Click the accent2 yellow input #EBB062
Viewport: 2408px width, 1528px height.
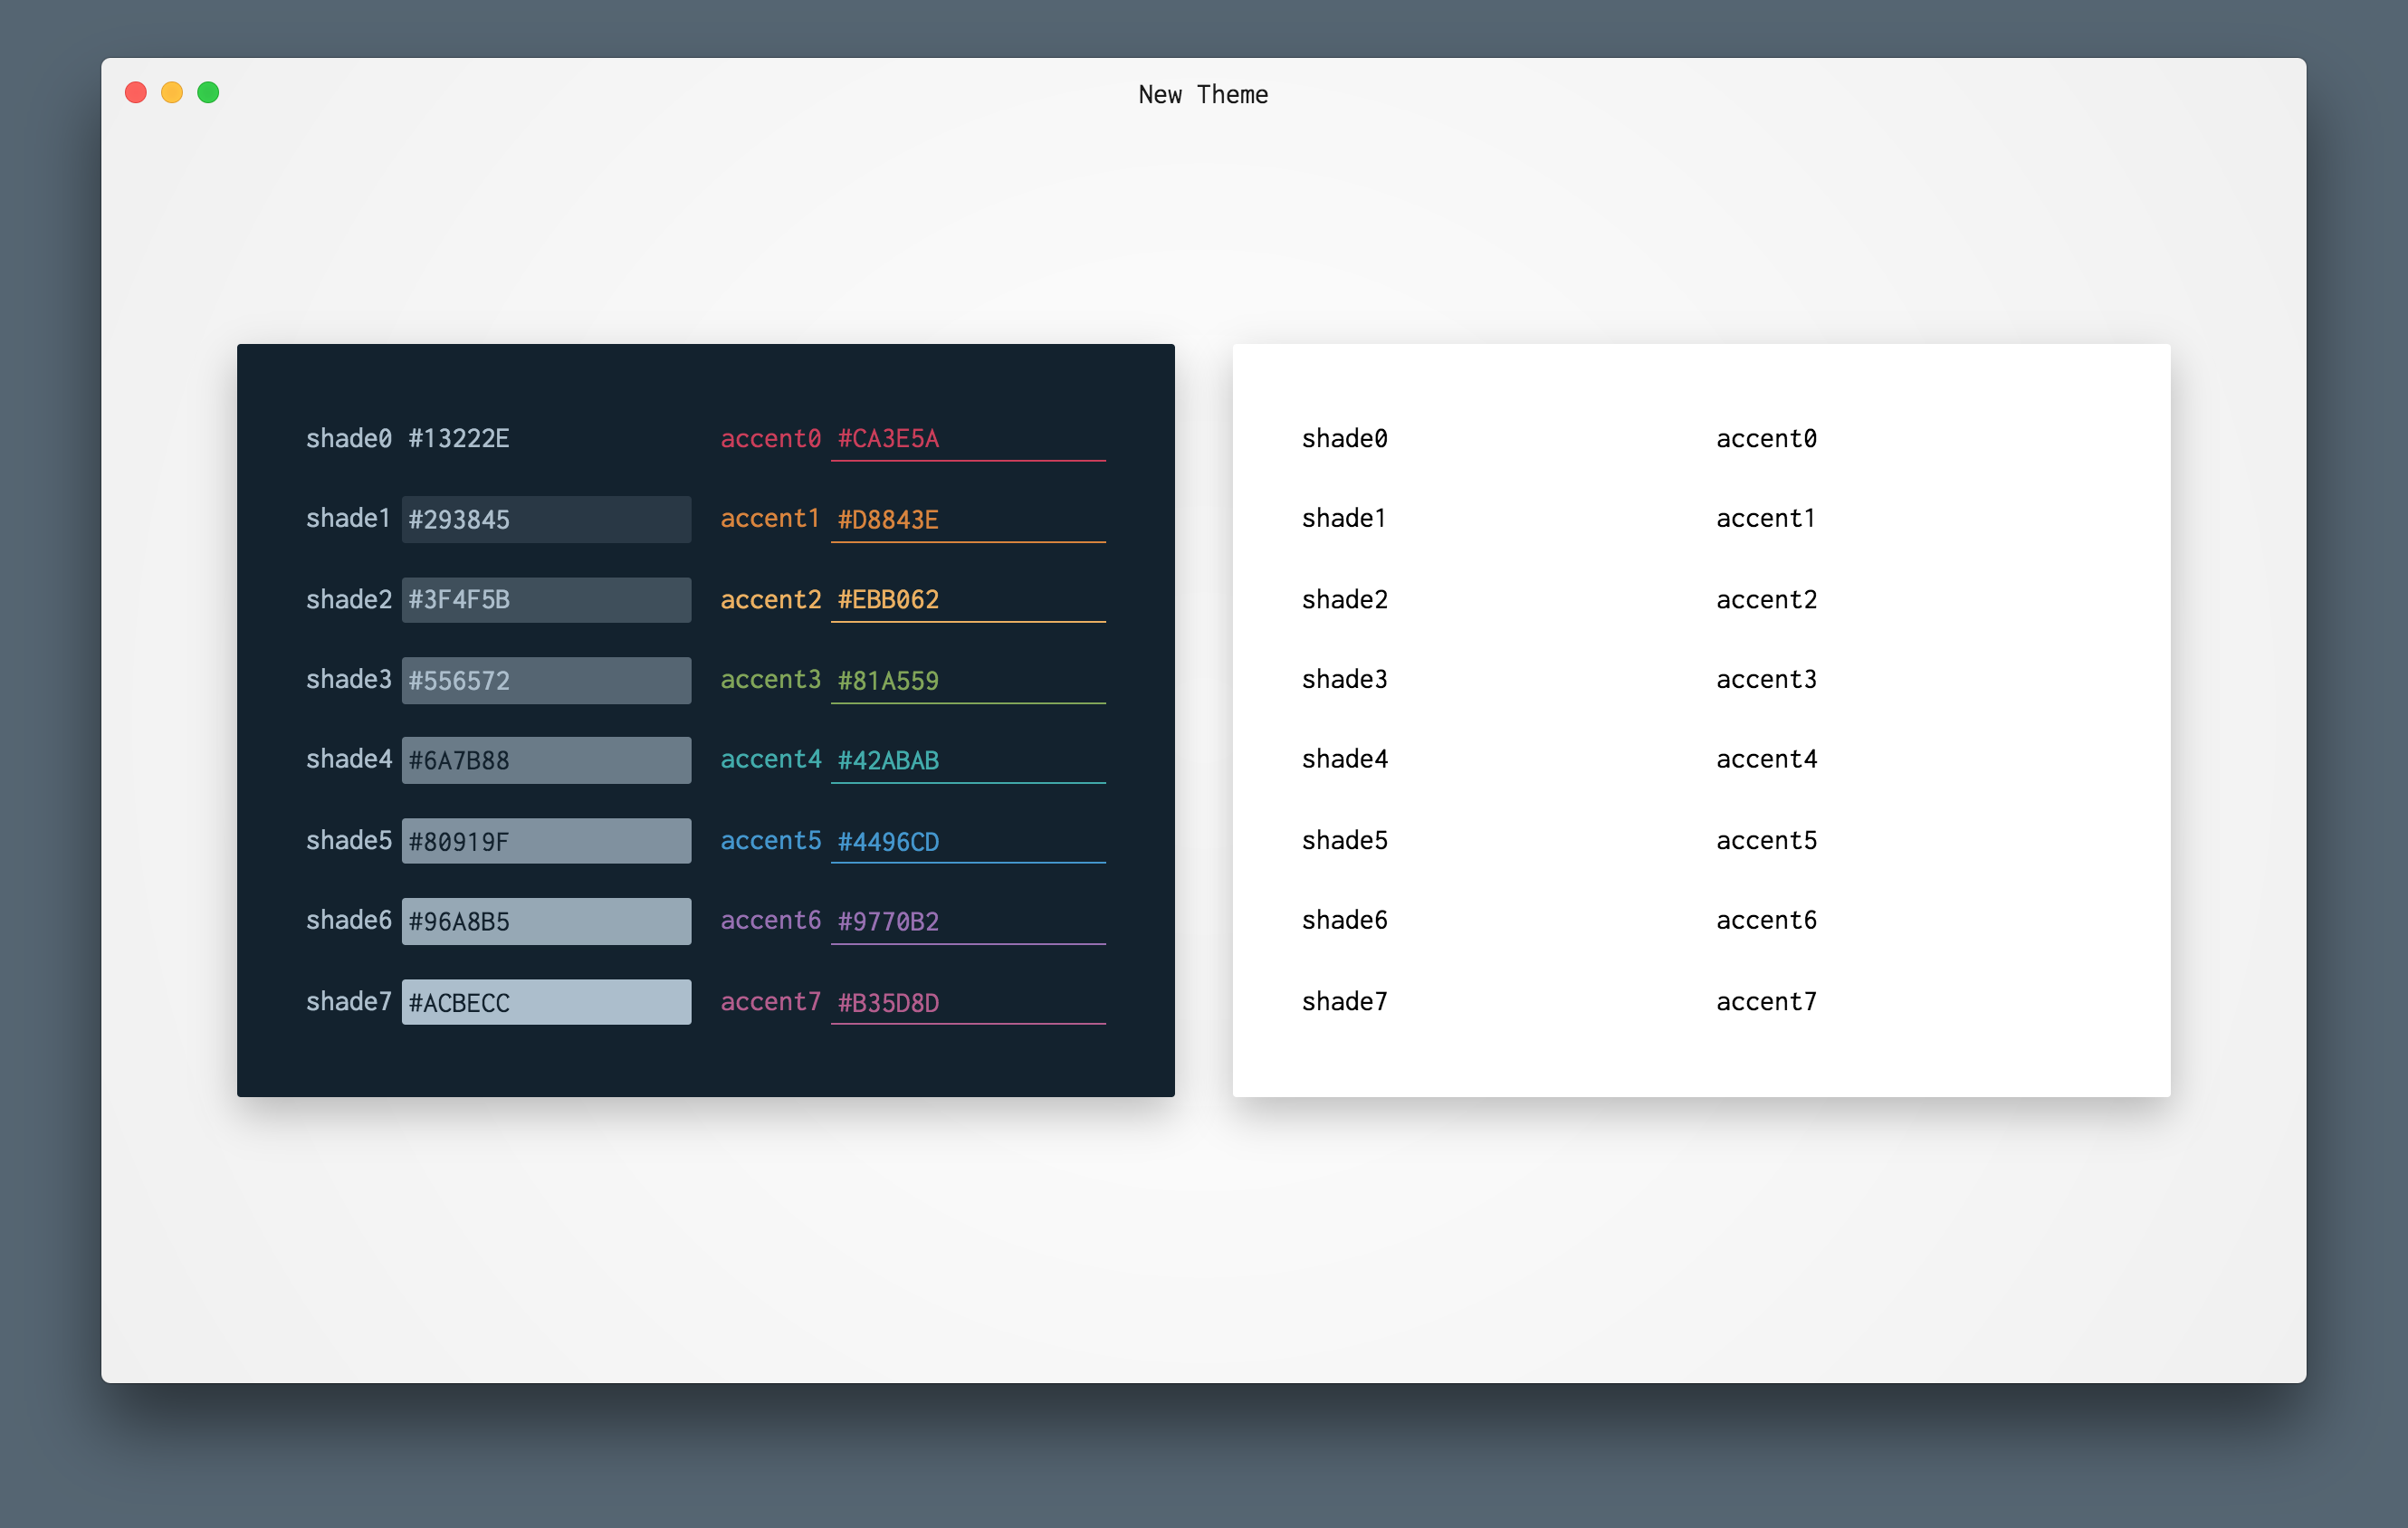coord(967,599)
